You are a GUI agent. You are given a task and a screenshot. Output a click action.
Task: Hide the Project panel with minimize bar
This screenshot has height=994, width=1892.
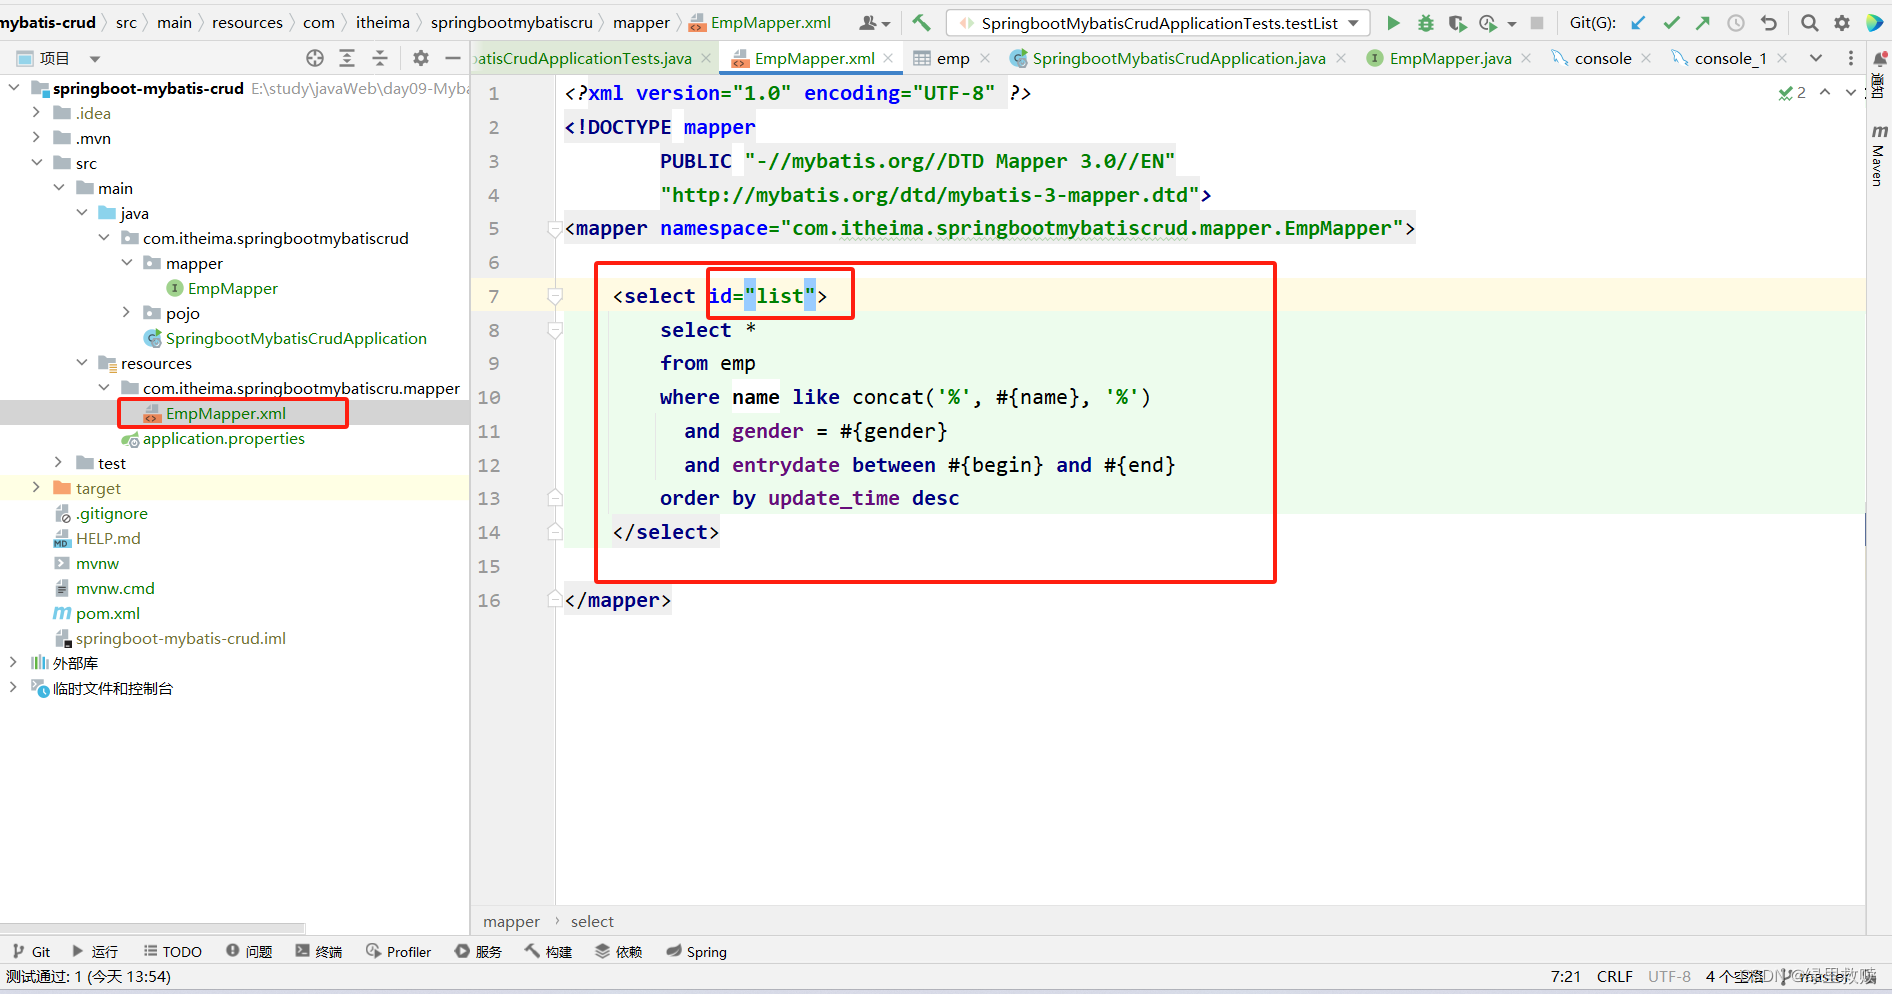[x=453, y=58]
